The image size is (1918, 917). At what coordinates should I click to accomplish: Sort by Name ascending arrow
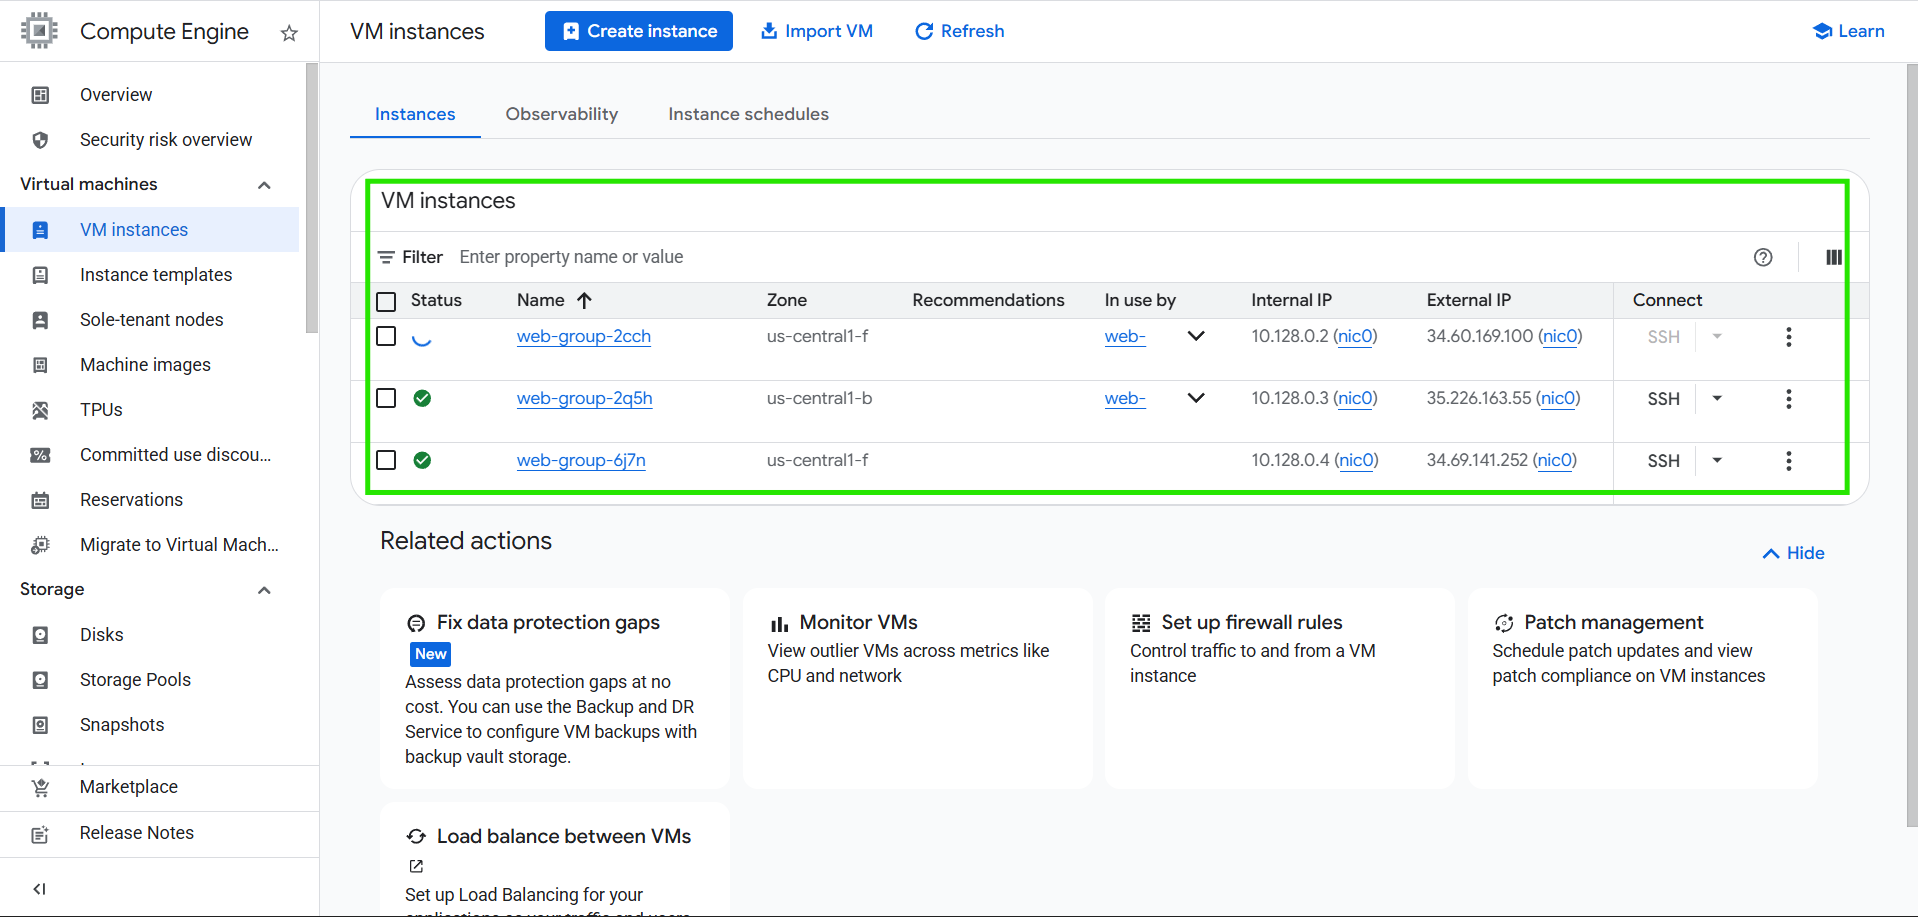click(585, 300)
